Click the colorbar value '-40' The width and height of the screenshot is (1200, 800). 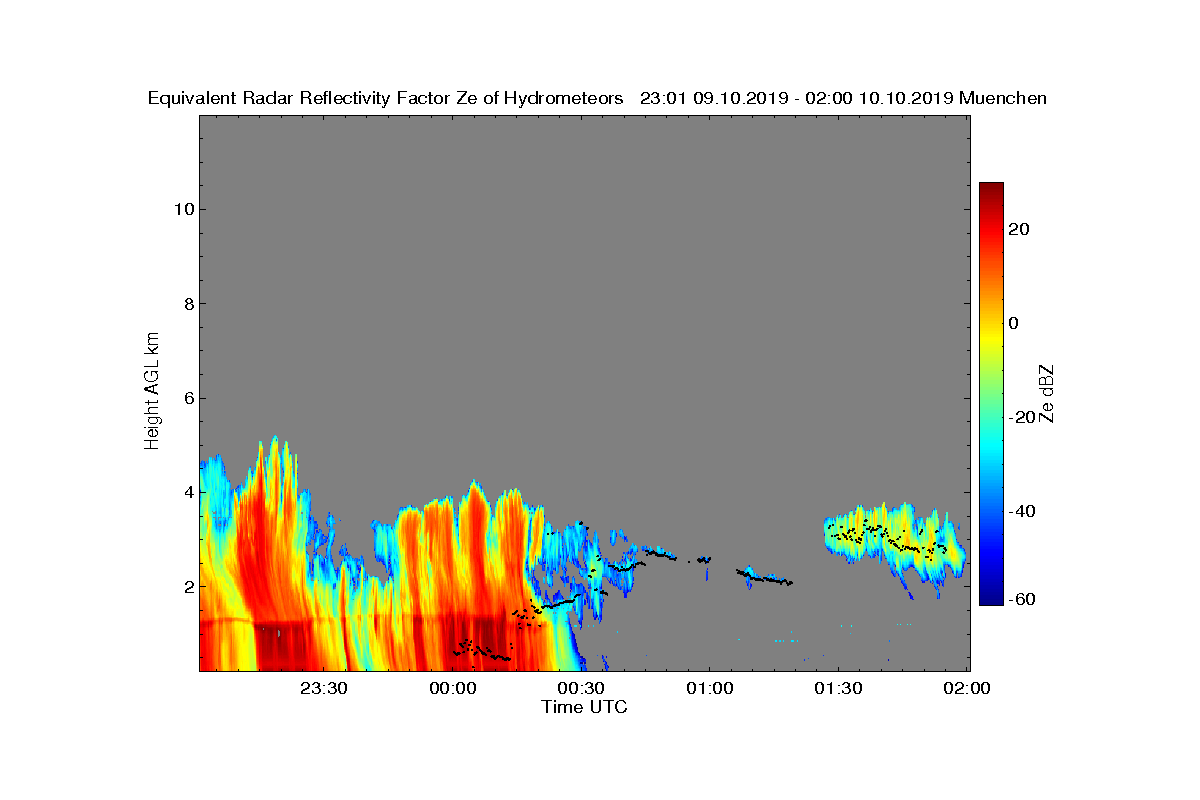(1023, 511)
